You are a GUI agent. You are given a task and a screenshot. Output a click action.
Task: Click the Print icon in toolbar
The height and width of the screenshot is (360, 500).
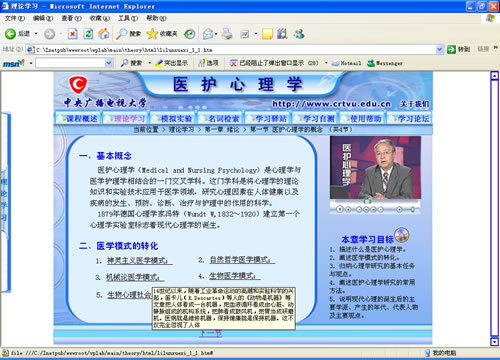[227, 34]
